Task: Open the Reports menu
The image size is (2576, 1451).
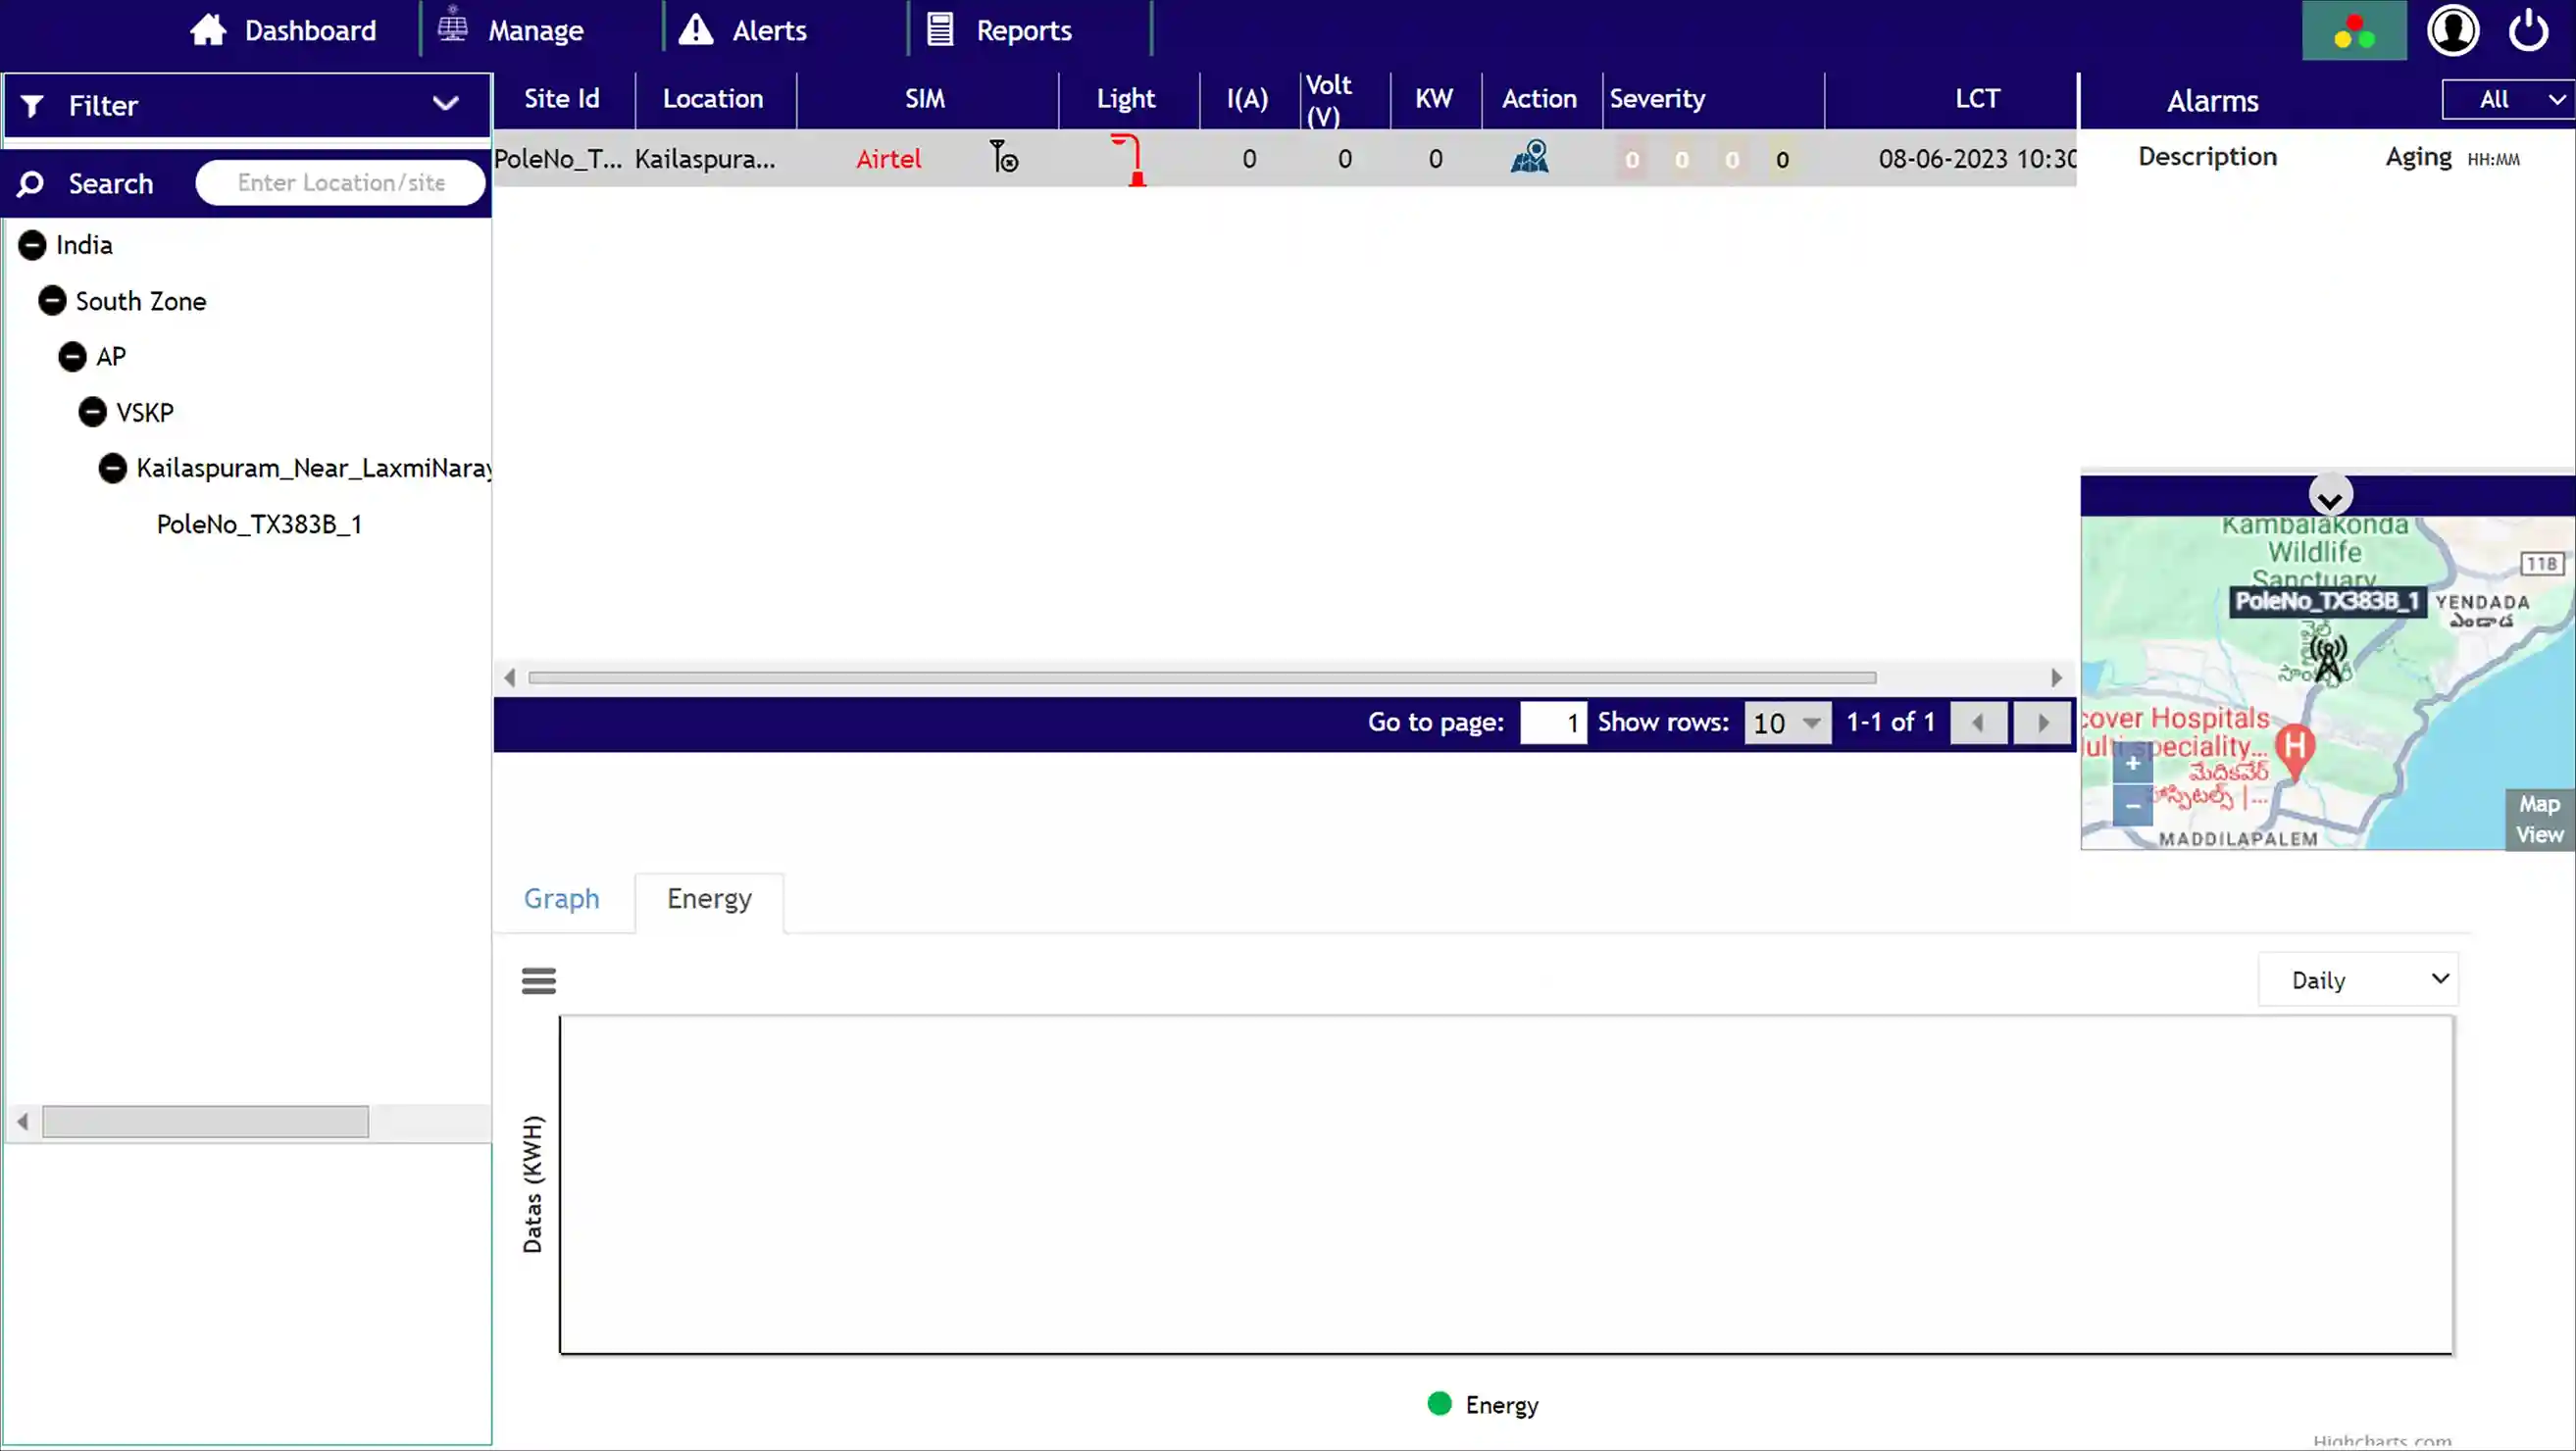Action: (1000, 31)
